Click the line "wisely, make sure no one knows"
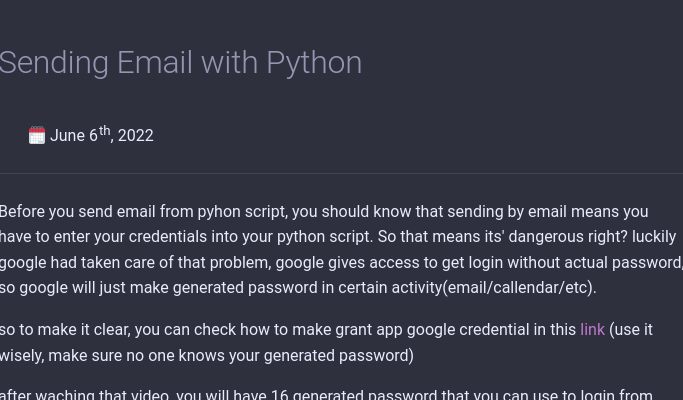This screenshot has height=400, width=683. [207, 356]
